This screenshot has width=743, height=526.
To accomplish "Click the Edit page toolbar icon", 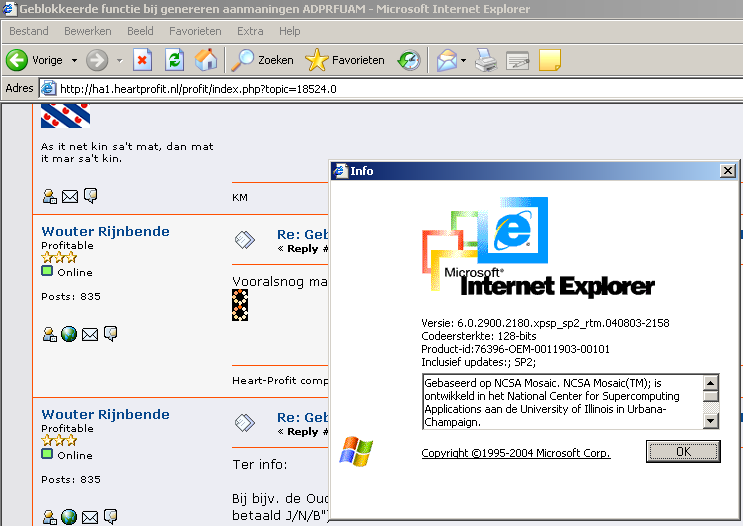I will 517,60.
